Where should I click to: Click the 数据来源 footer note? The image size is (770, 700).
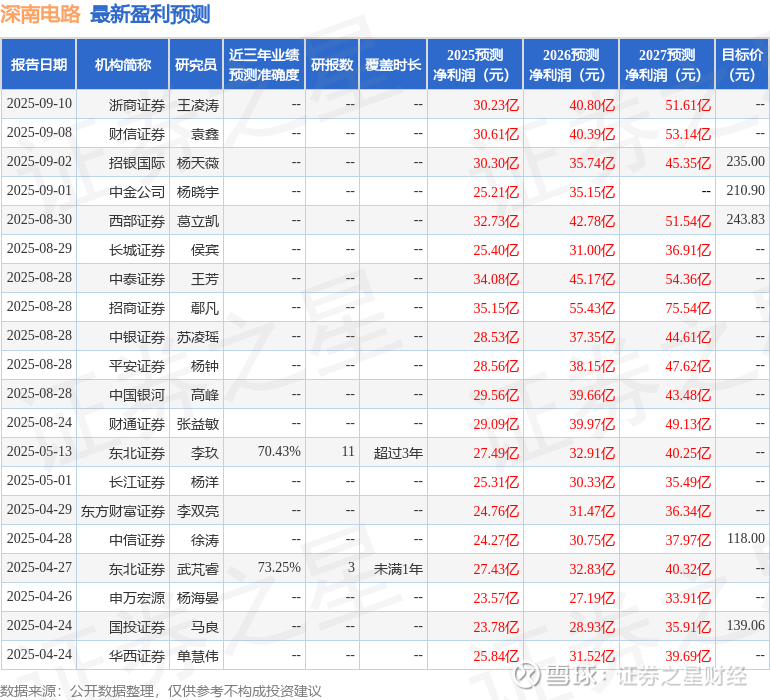tap(161, 691)
